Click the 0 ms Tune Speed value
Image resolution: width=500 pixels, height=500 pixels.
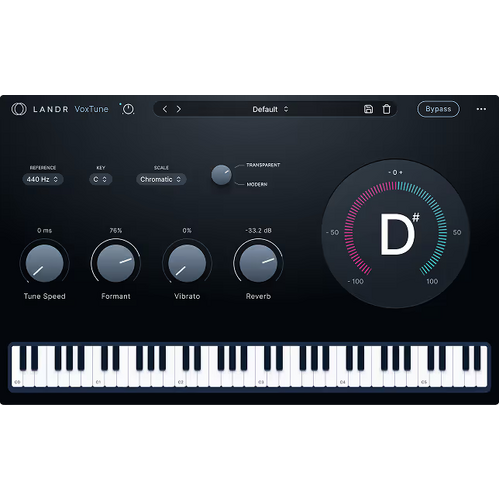[44, 230]
